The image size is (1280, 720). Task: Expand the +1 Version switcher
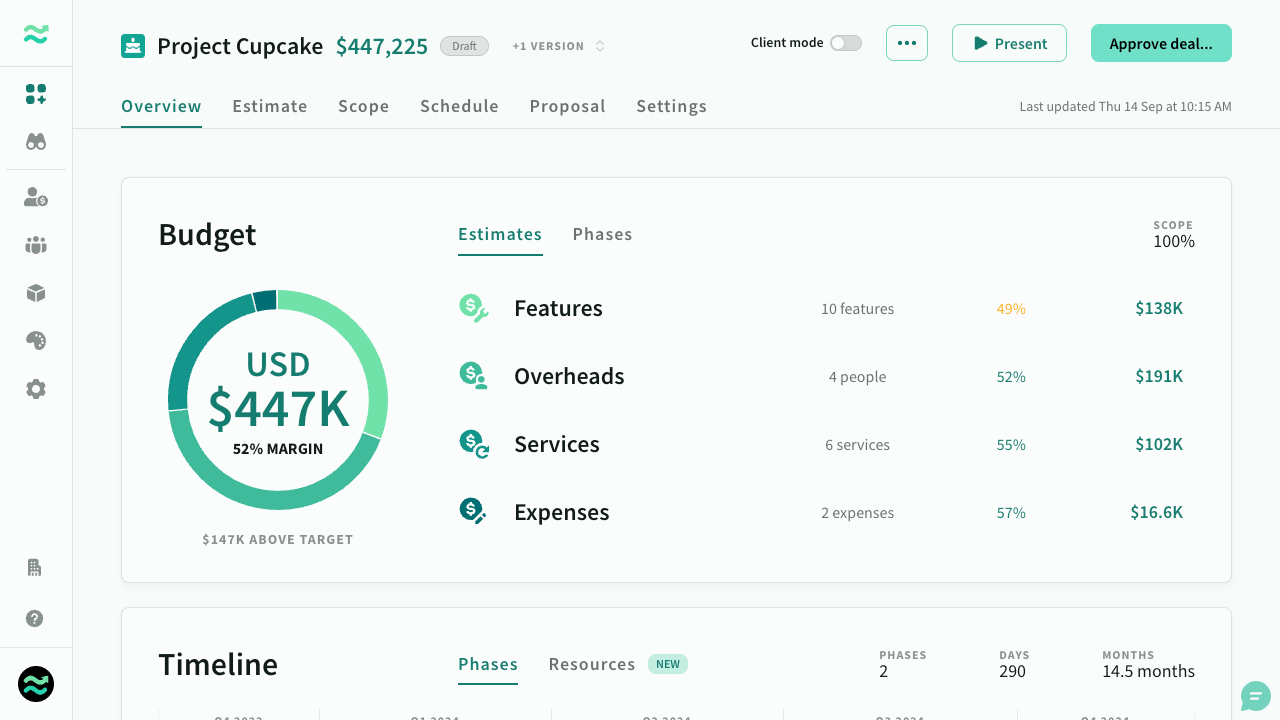pos(559,46)
